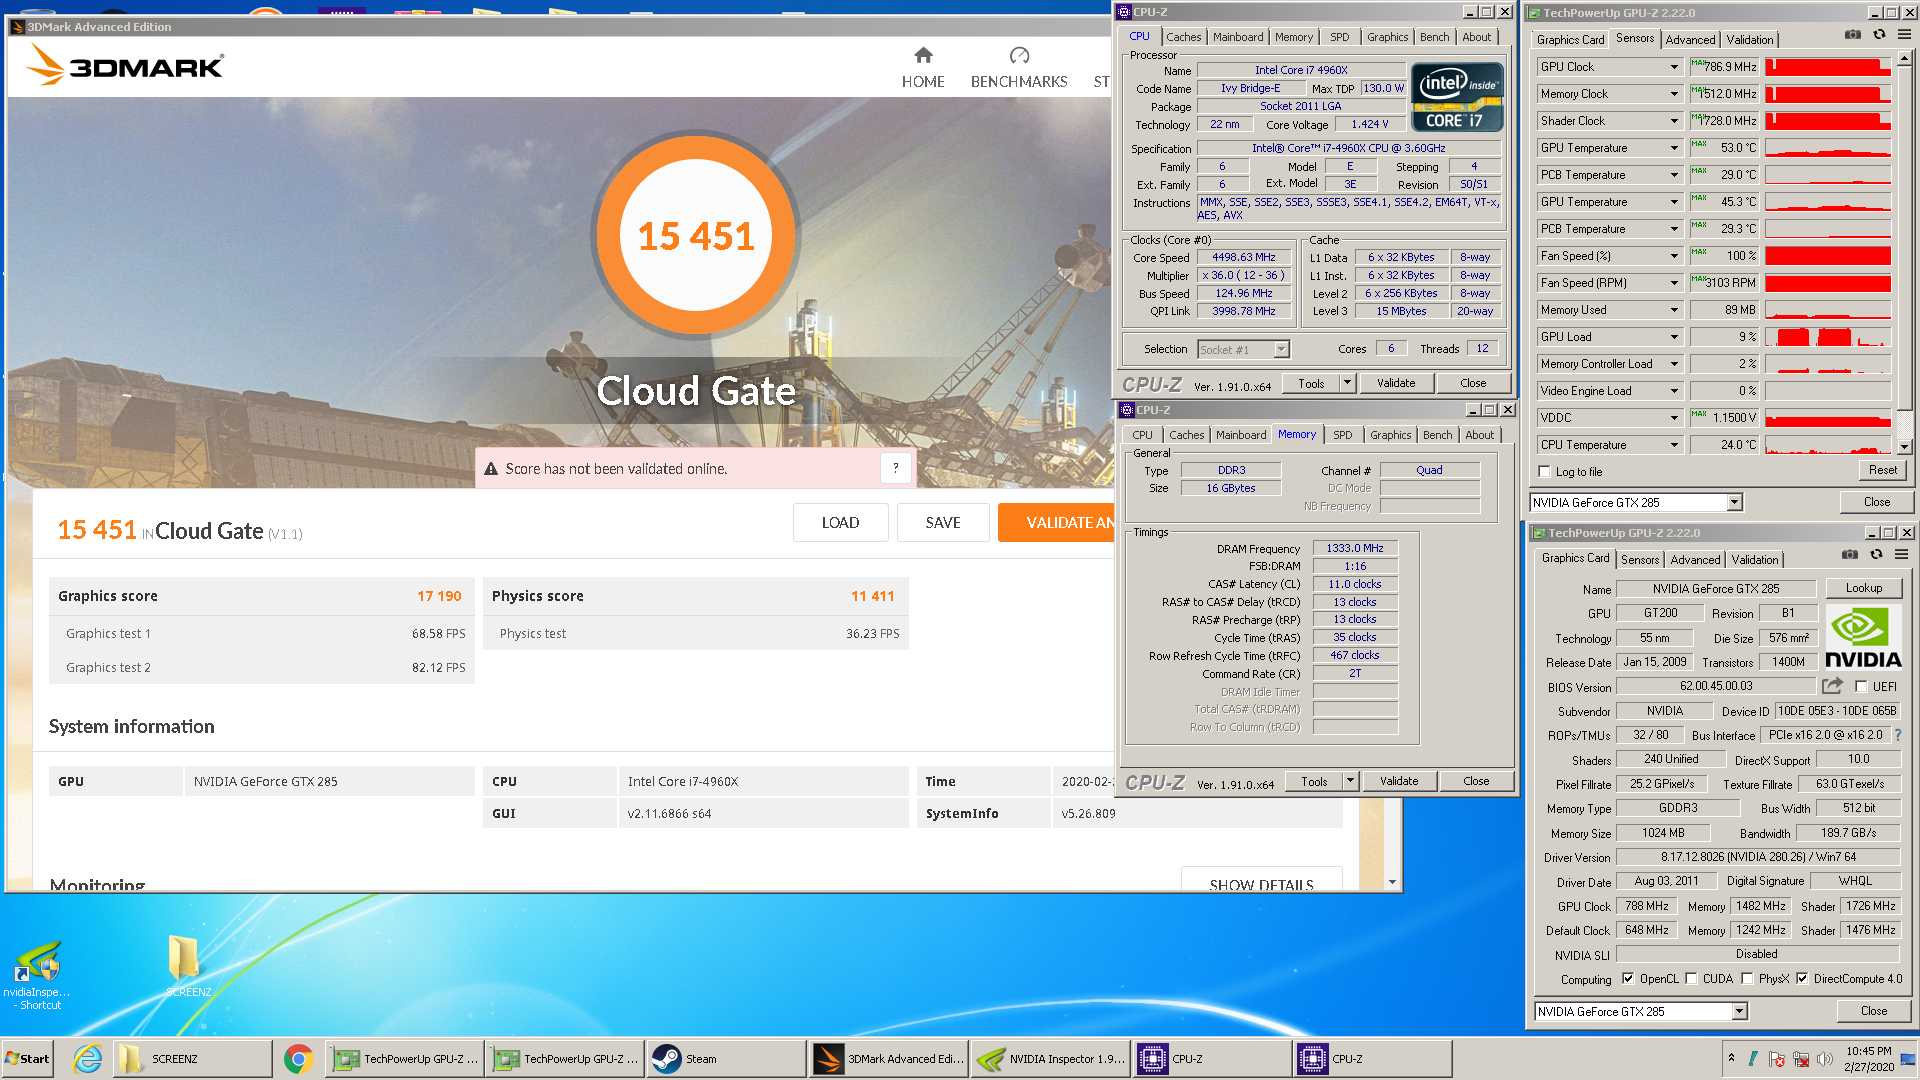Image resolution: width=1920 pixels, height=1080 pixels.
Task: Open GPU selector dropdown in Graphics Card window
Action: click(1740, 1011)
